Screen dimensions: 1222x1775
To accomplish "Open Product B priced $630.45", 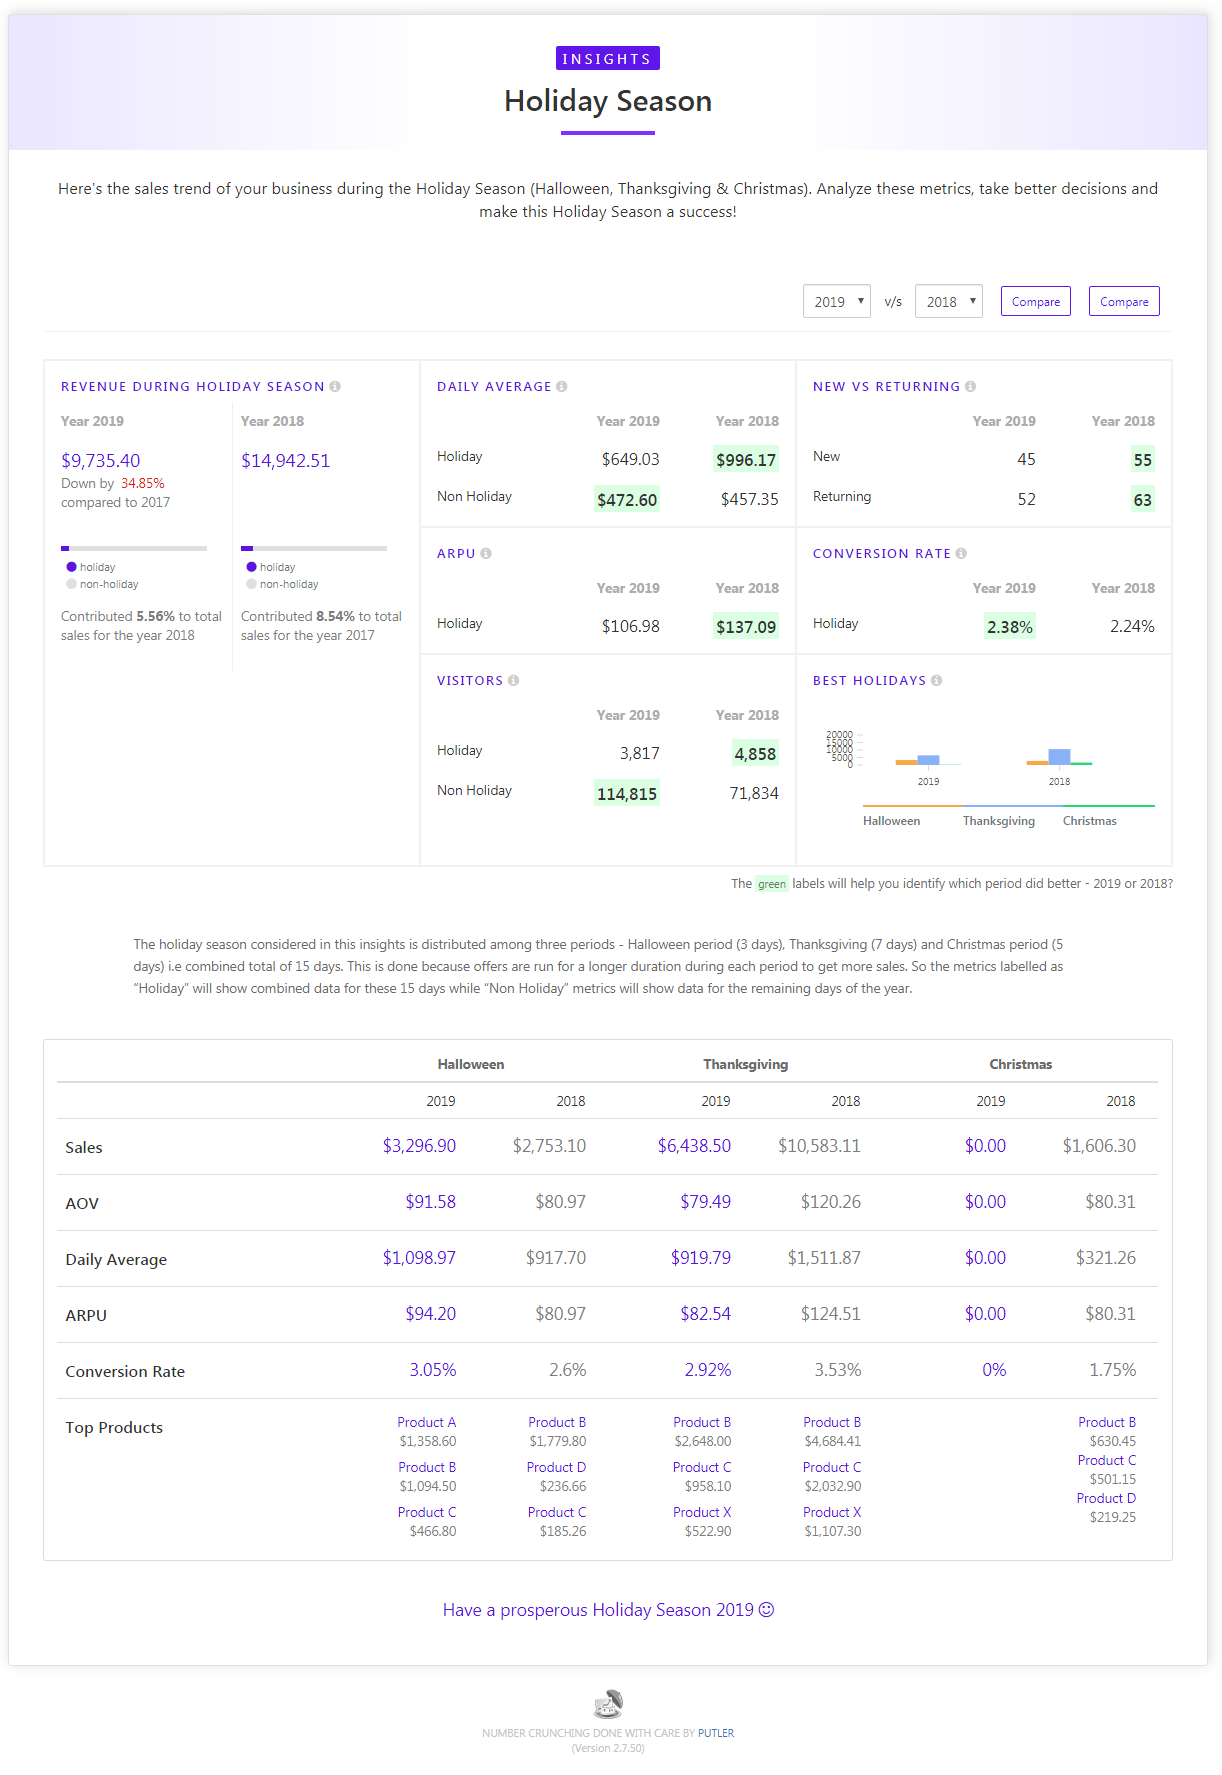I will (x=1107, y=1423).
